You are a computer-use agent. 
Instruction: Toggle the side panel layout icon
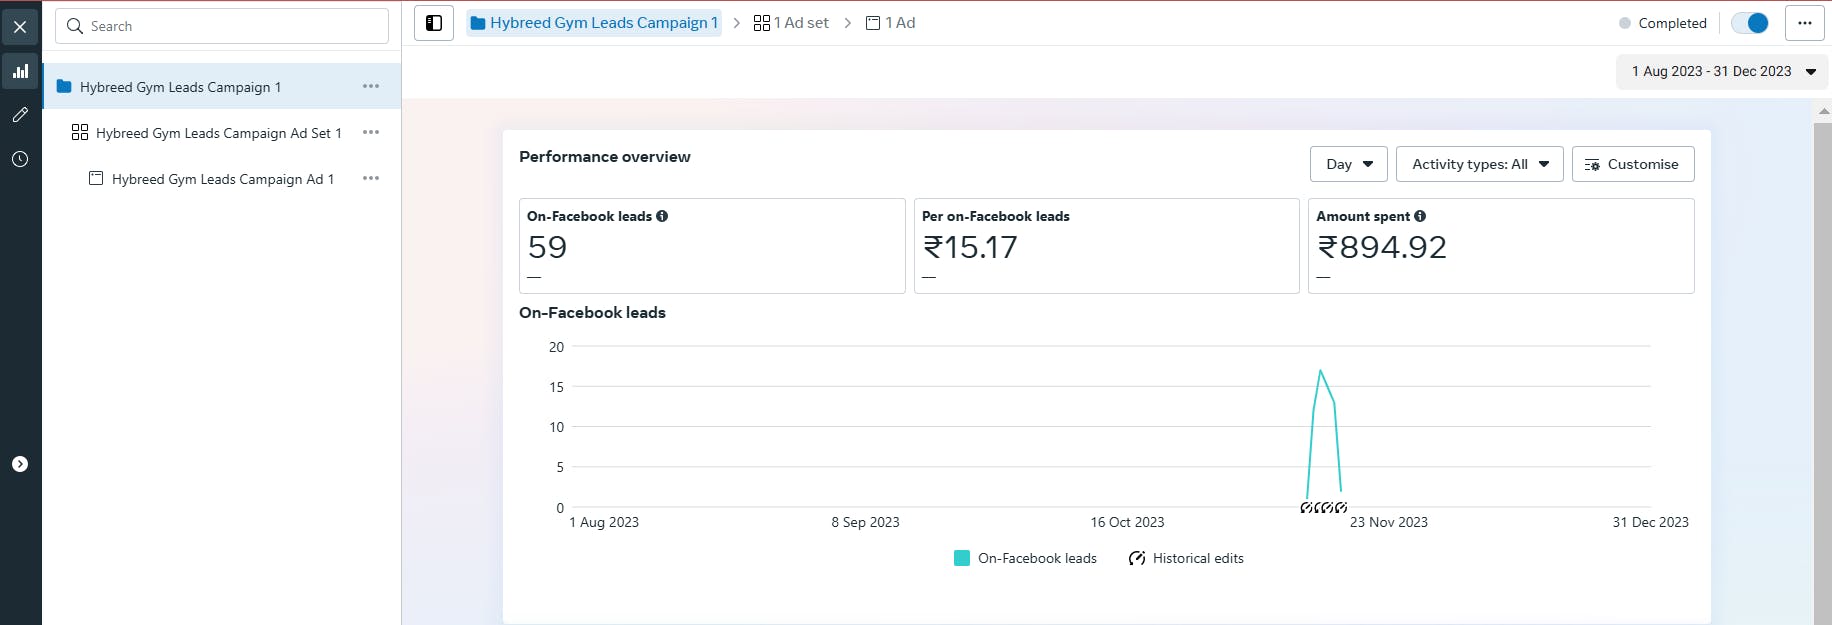[x=434, y=23]
